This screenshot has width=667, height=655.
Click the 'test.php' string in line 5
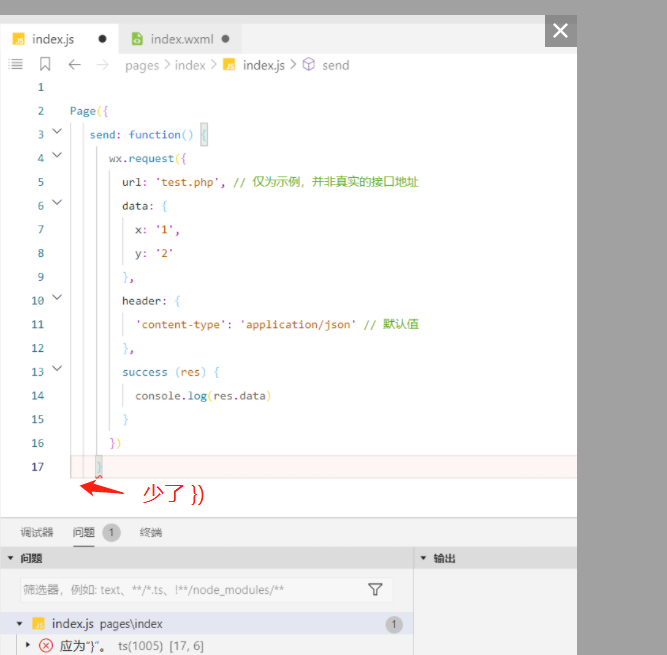(x=187, y=182)
